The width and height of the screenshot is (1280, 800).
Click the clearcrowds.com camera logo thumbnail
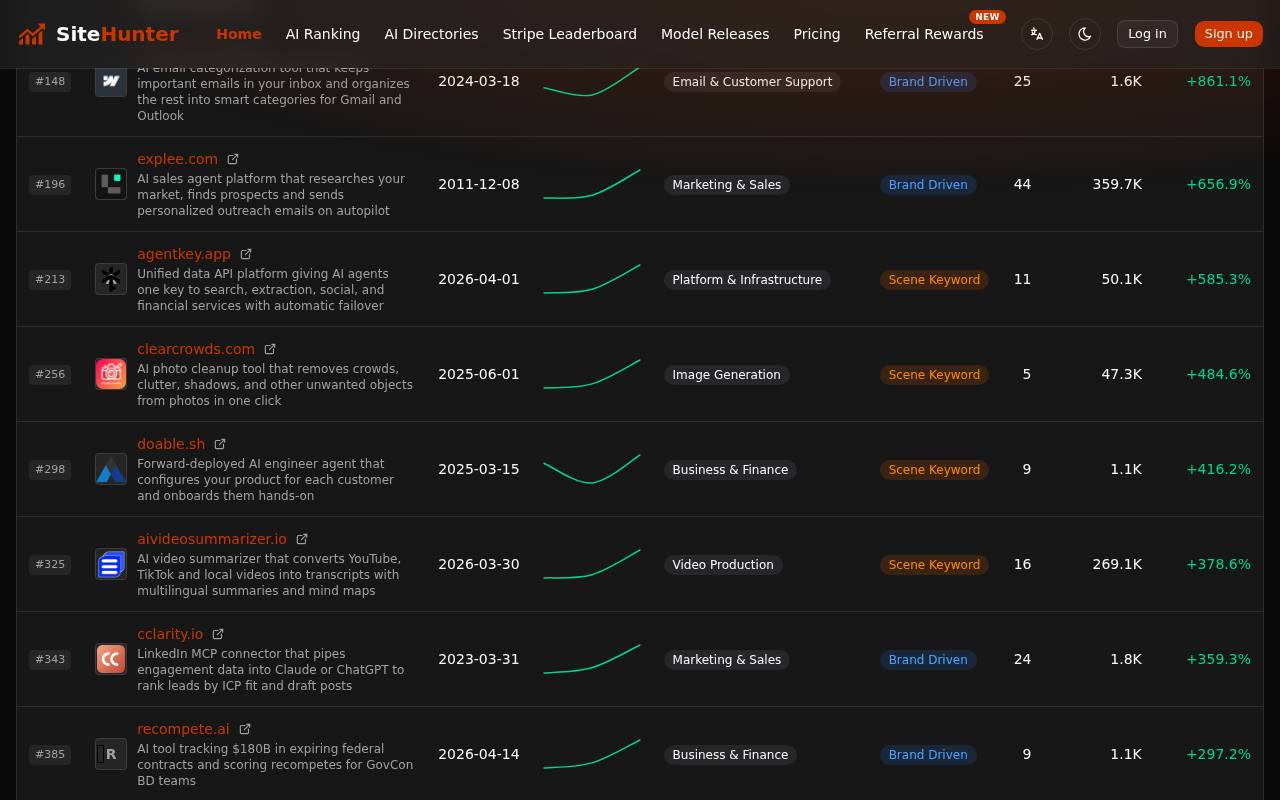(x=111, y=374)
